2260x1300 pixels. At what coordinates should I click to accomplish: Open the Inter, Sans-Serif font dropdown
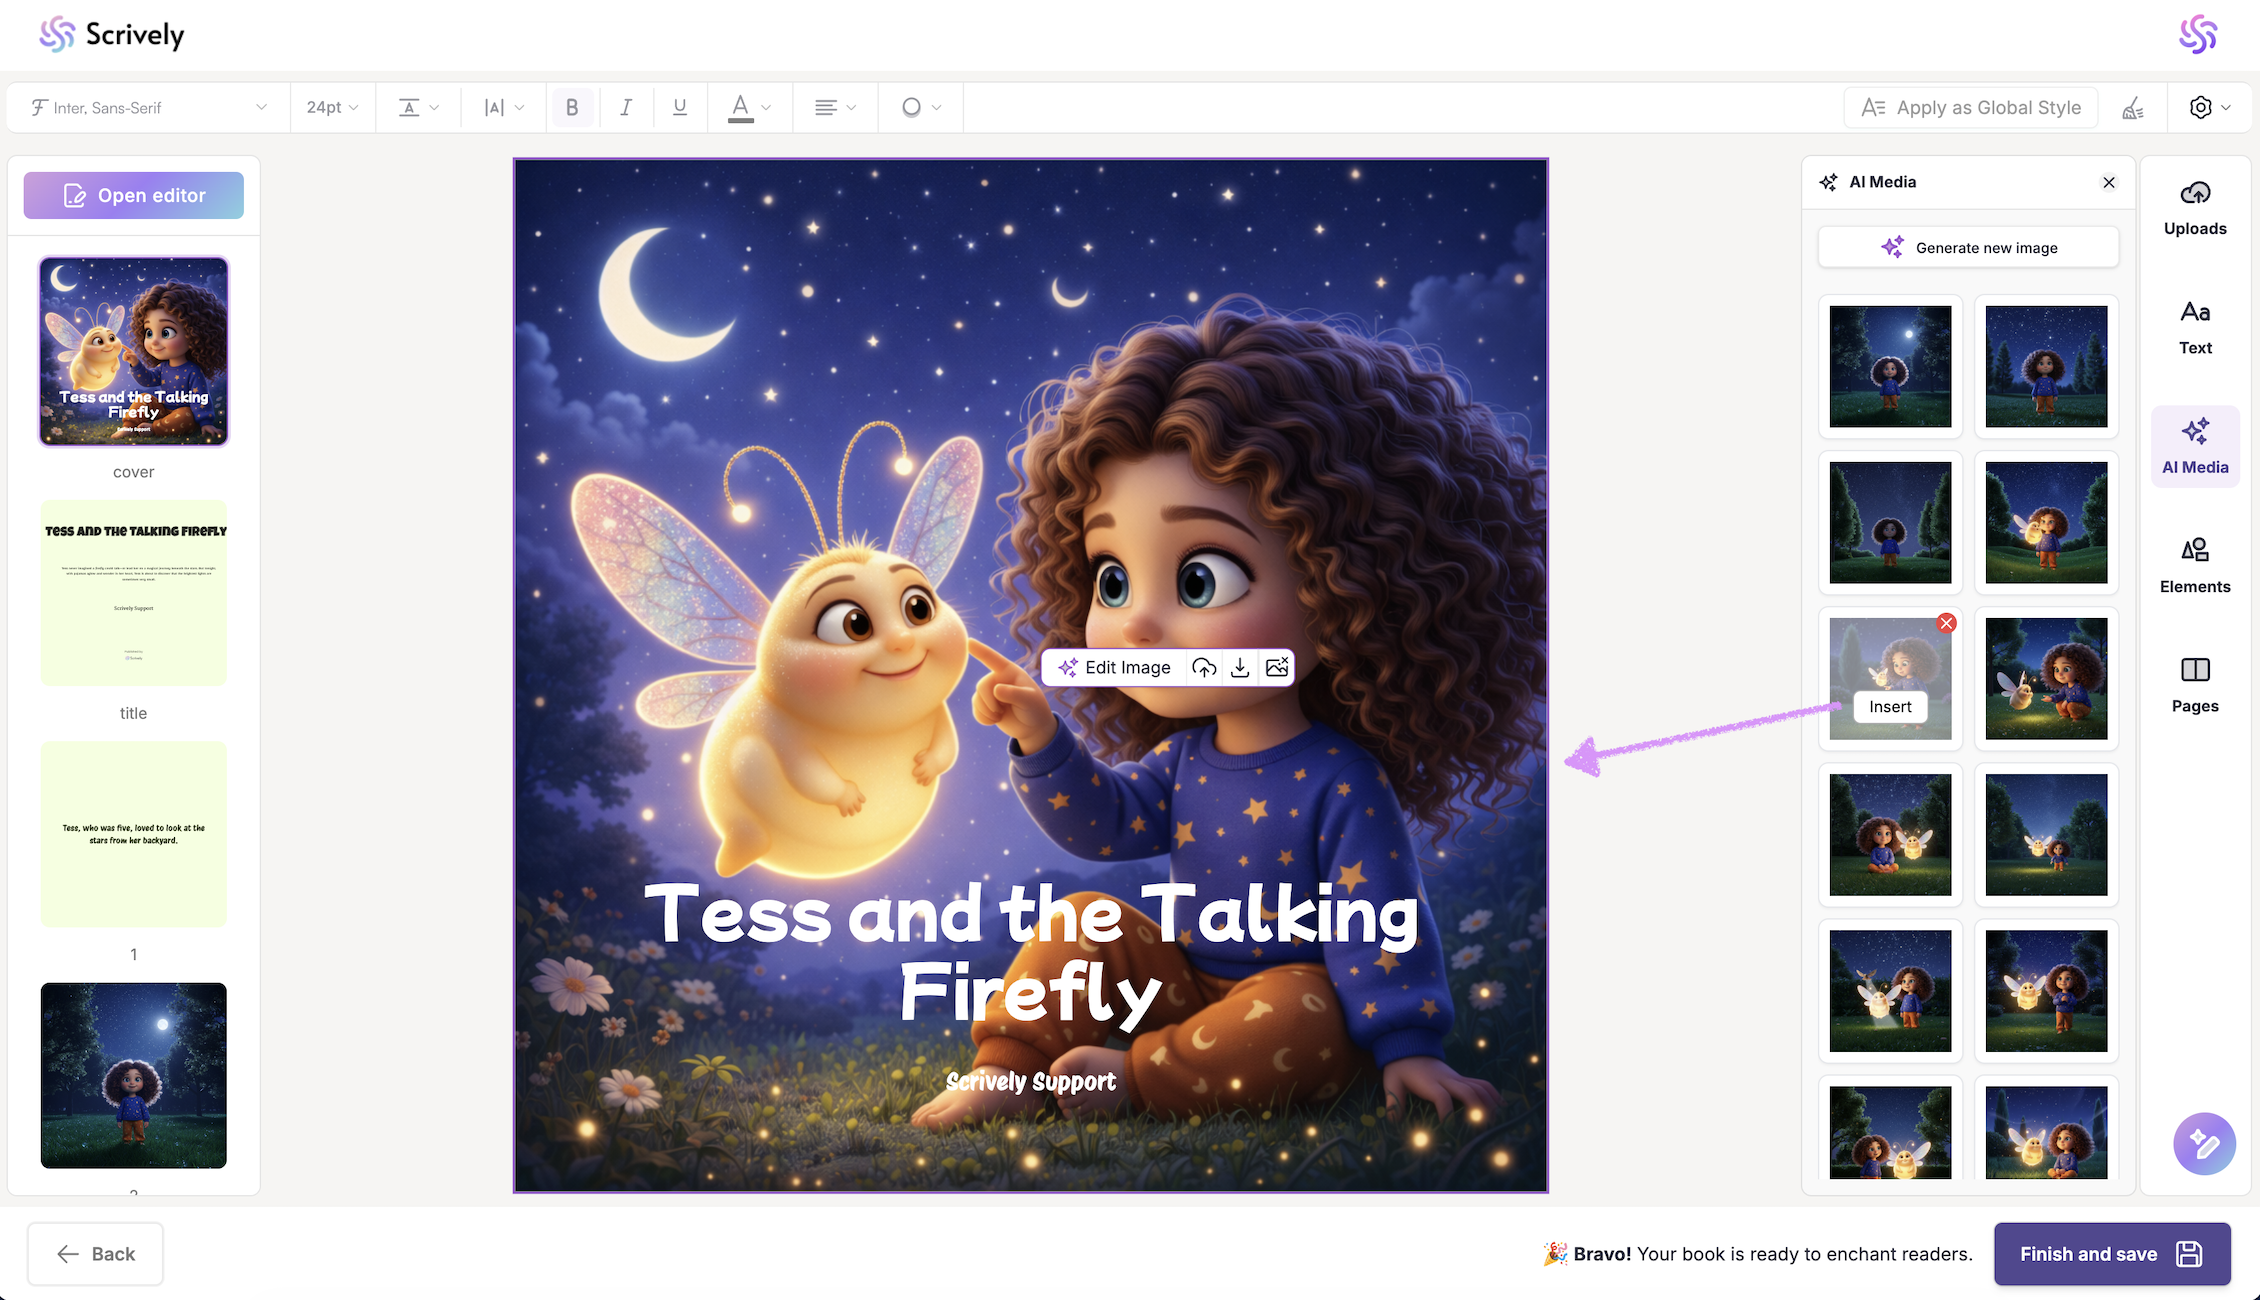pos(149,107)
